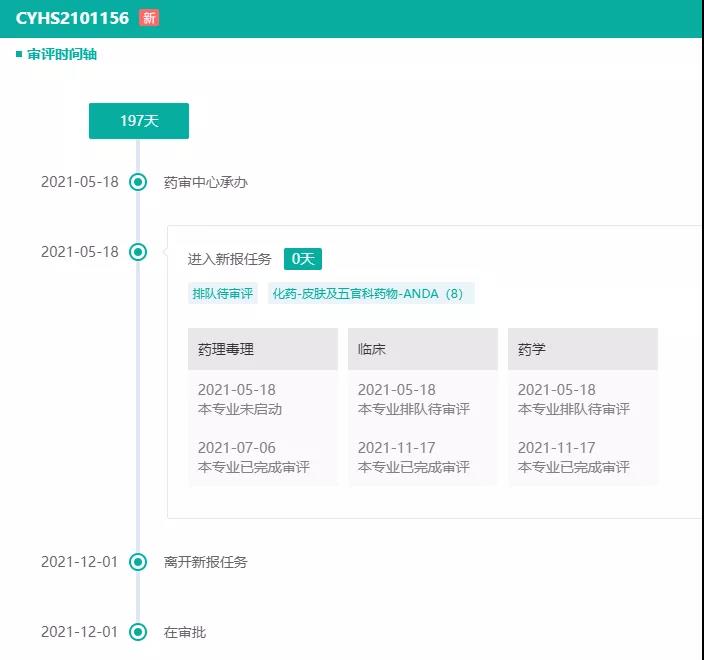Click timeline marker for 药审中心承办
Image resolution: width=704 pixels, height=660 pixels.
tap(138, 182)
